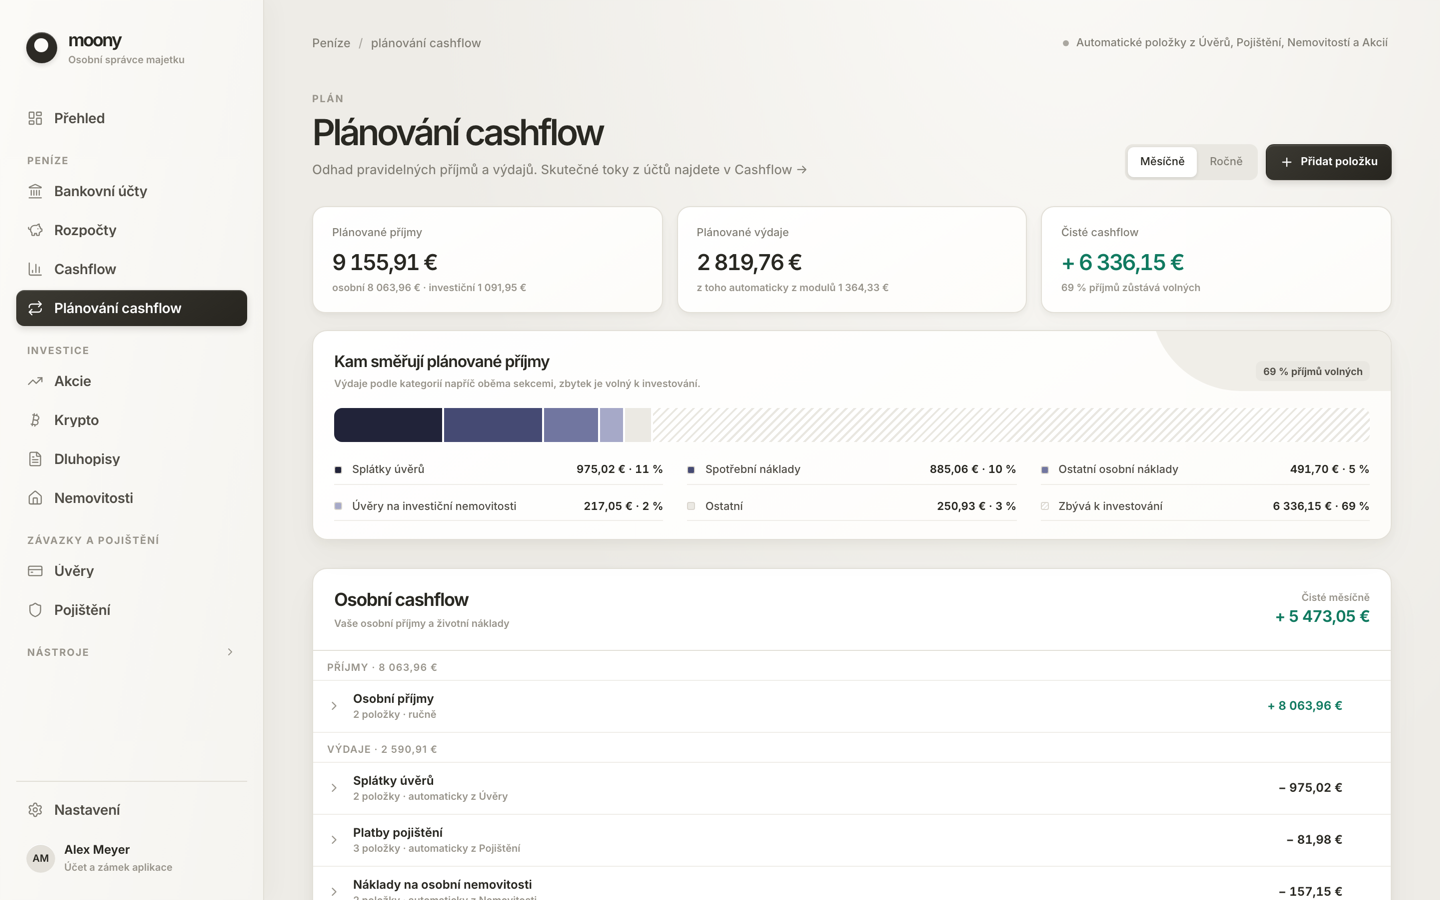Click the Spotřební náklady bar segment

[493, 425]
